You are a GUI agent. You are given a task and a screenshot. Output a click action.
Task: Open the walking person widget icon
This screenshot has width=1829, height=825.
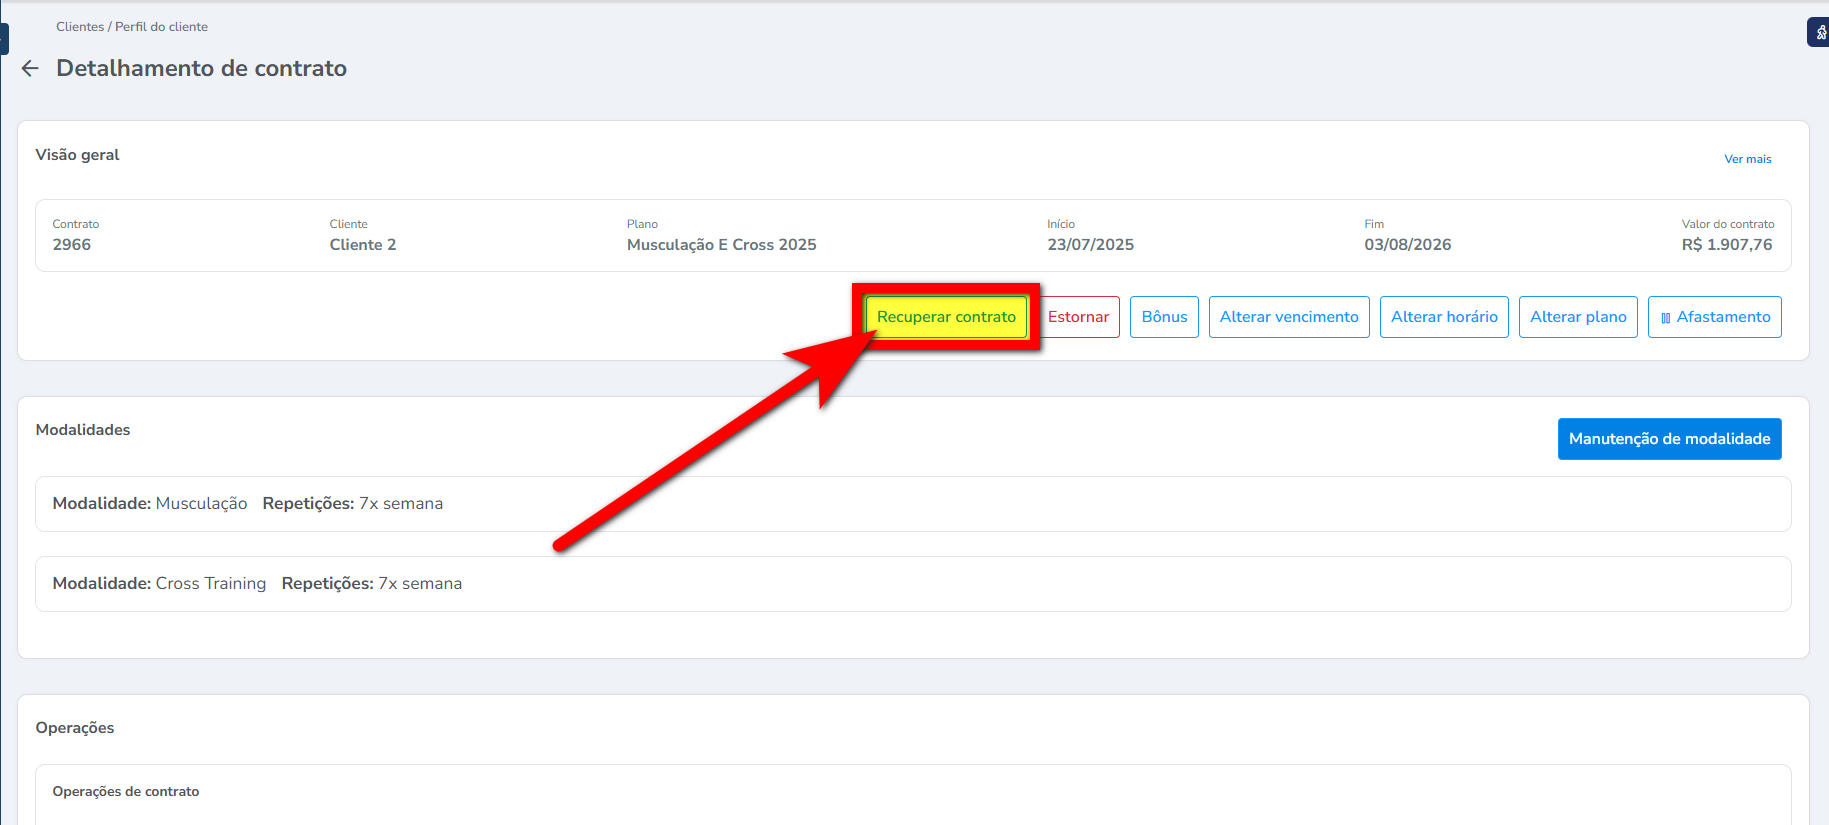pos(1819,33)
